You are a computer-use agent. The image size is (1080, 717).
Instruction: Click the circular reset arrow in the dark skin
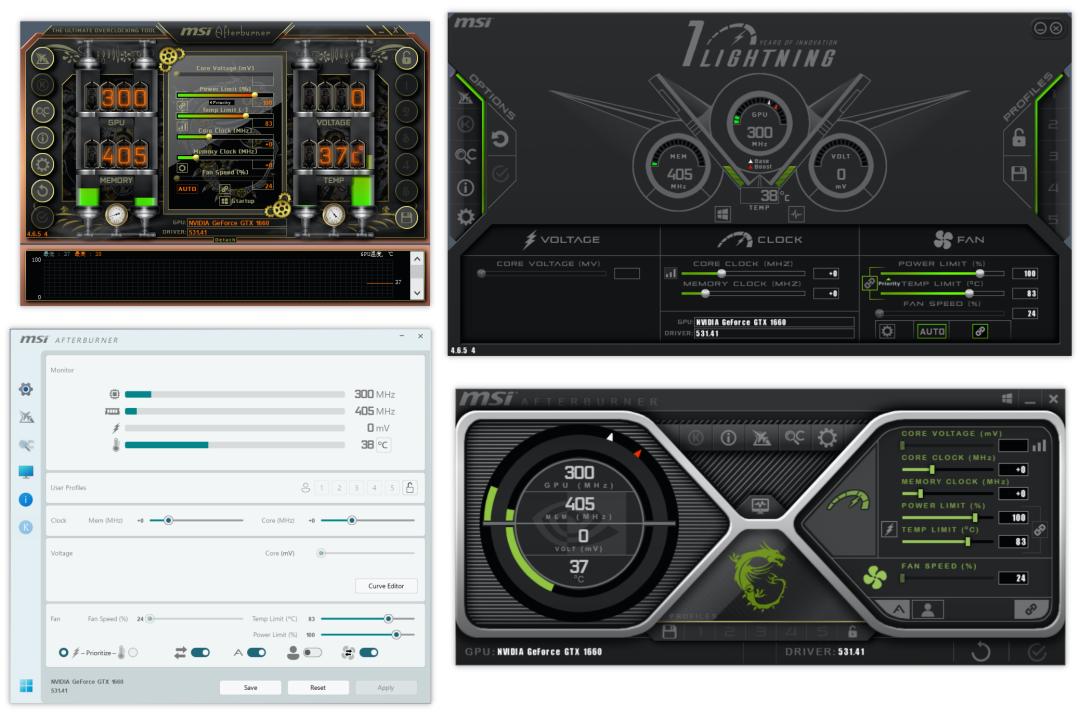click(981, 652)
